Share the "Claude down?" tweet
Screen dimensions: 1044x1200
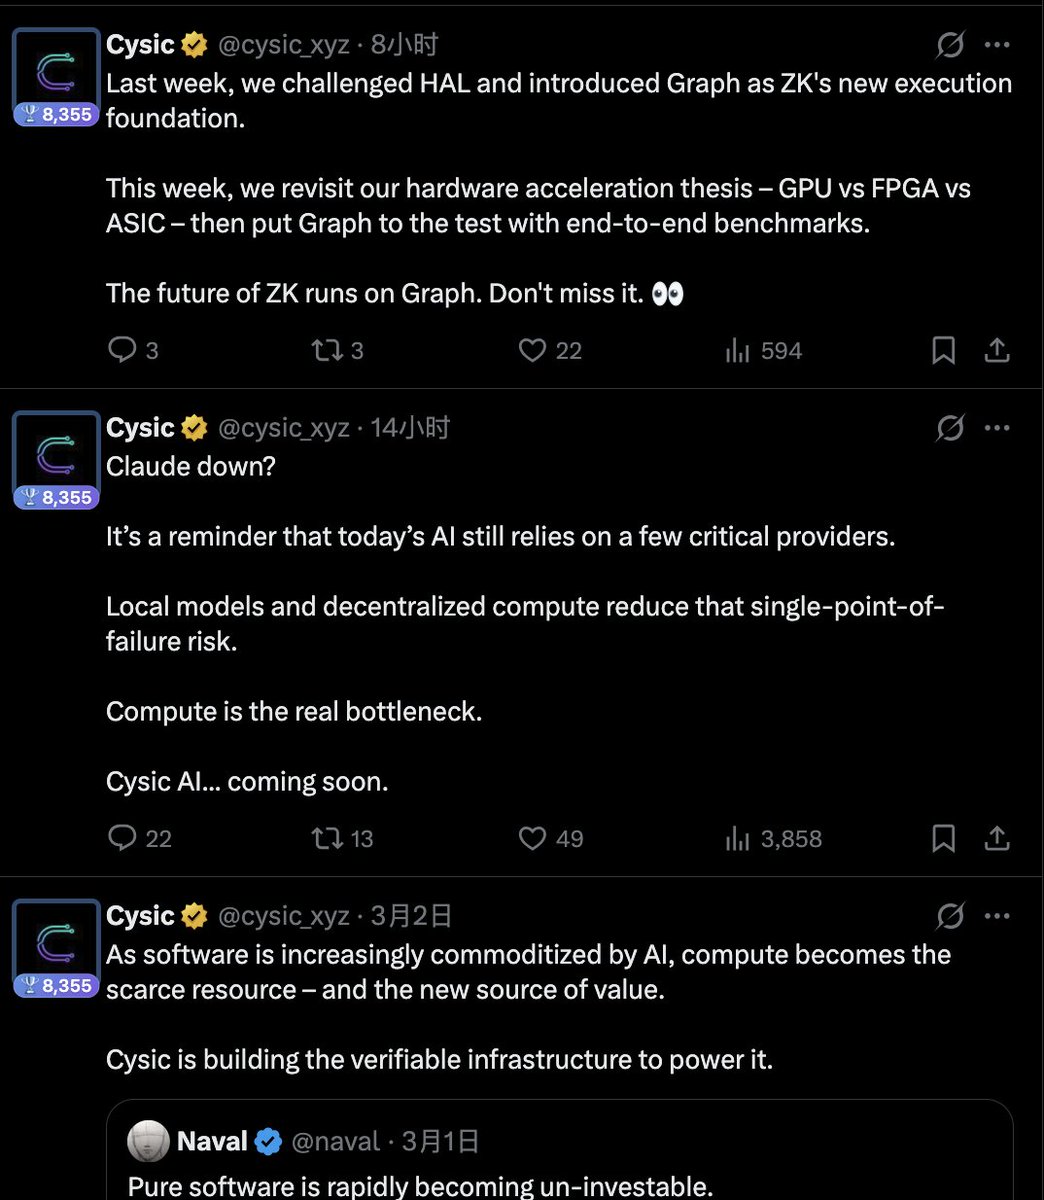(997, 838)
